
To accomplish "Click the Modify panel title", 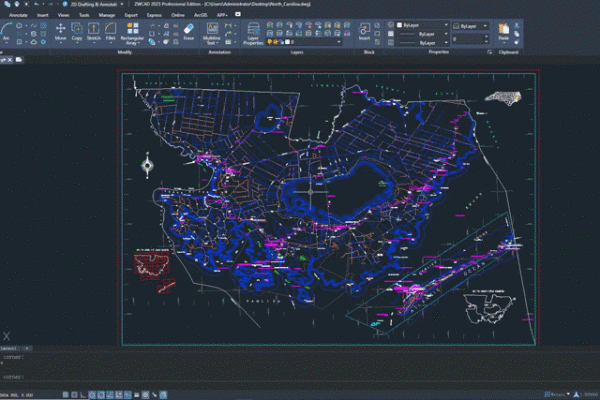I will tap(125, 51).
